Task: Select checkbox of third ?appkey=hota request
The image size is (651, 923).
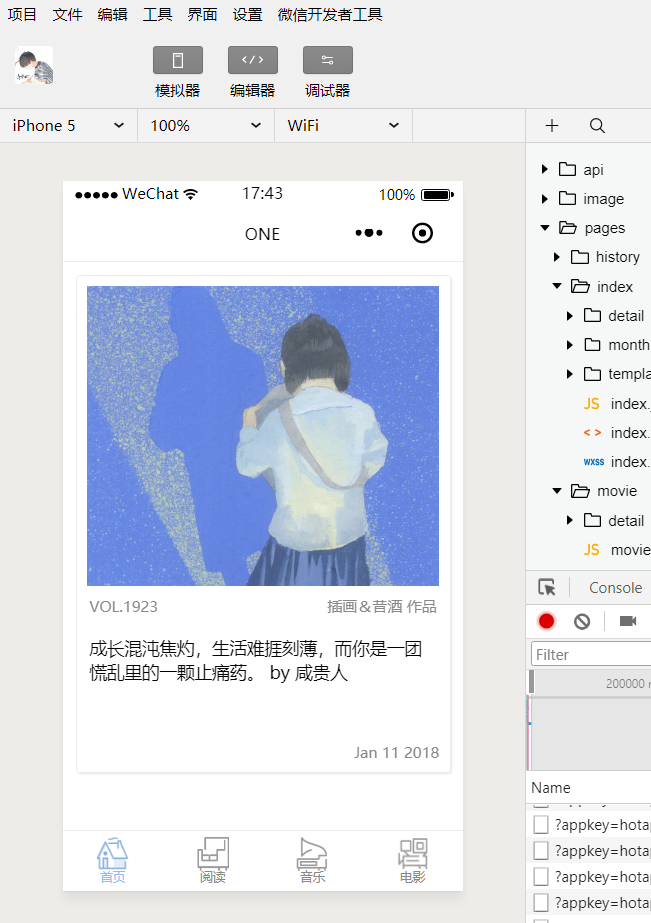Action: pyautogui.click(x=540, y=876)
